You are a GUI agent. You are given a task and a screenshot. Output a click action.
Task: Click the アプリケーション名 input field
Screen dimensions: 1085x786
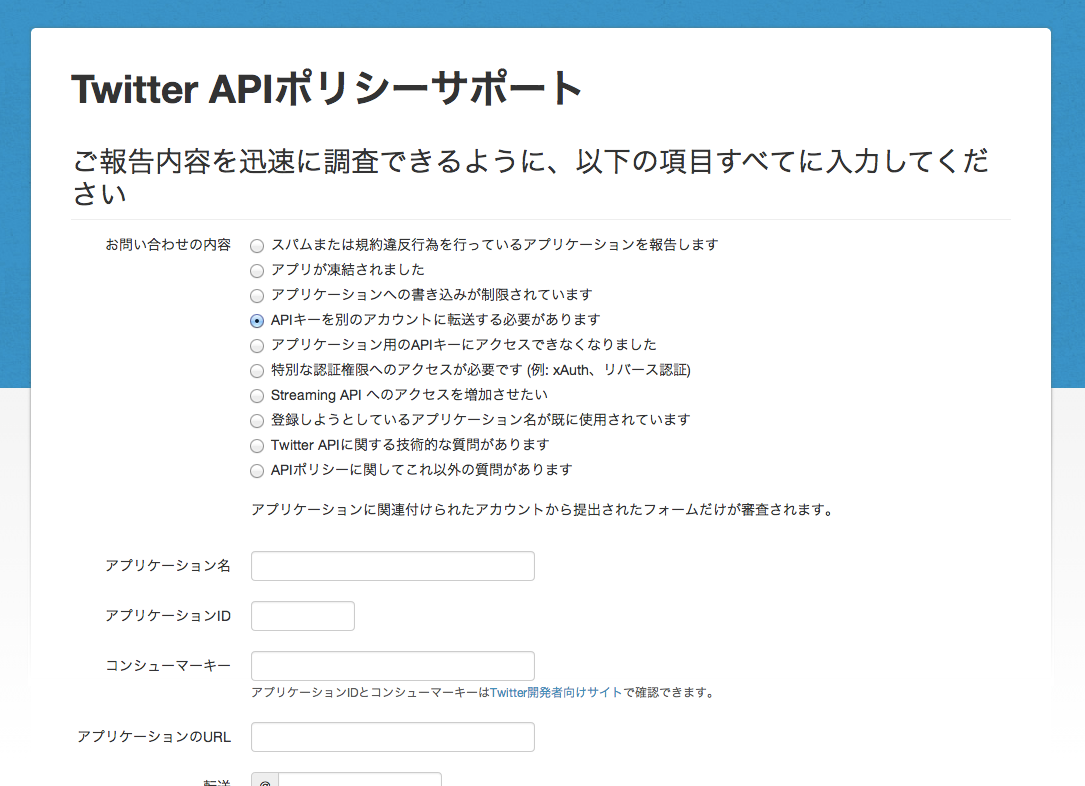pos(392,566)
